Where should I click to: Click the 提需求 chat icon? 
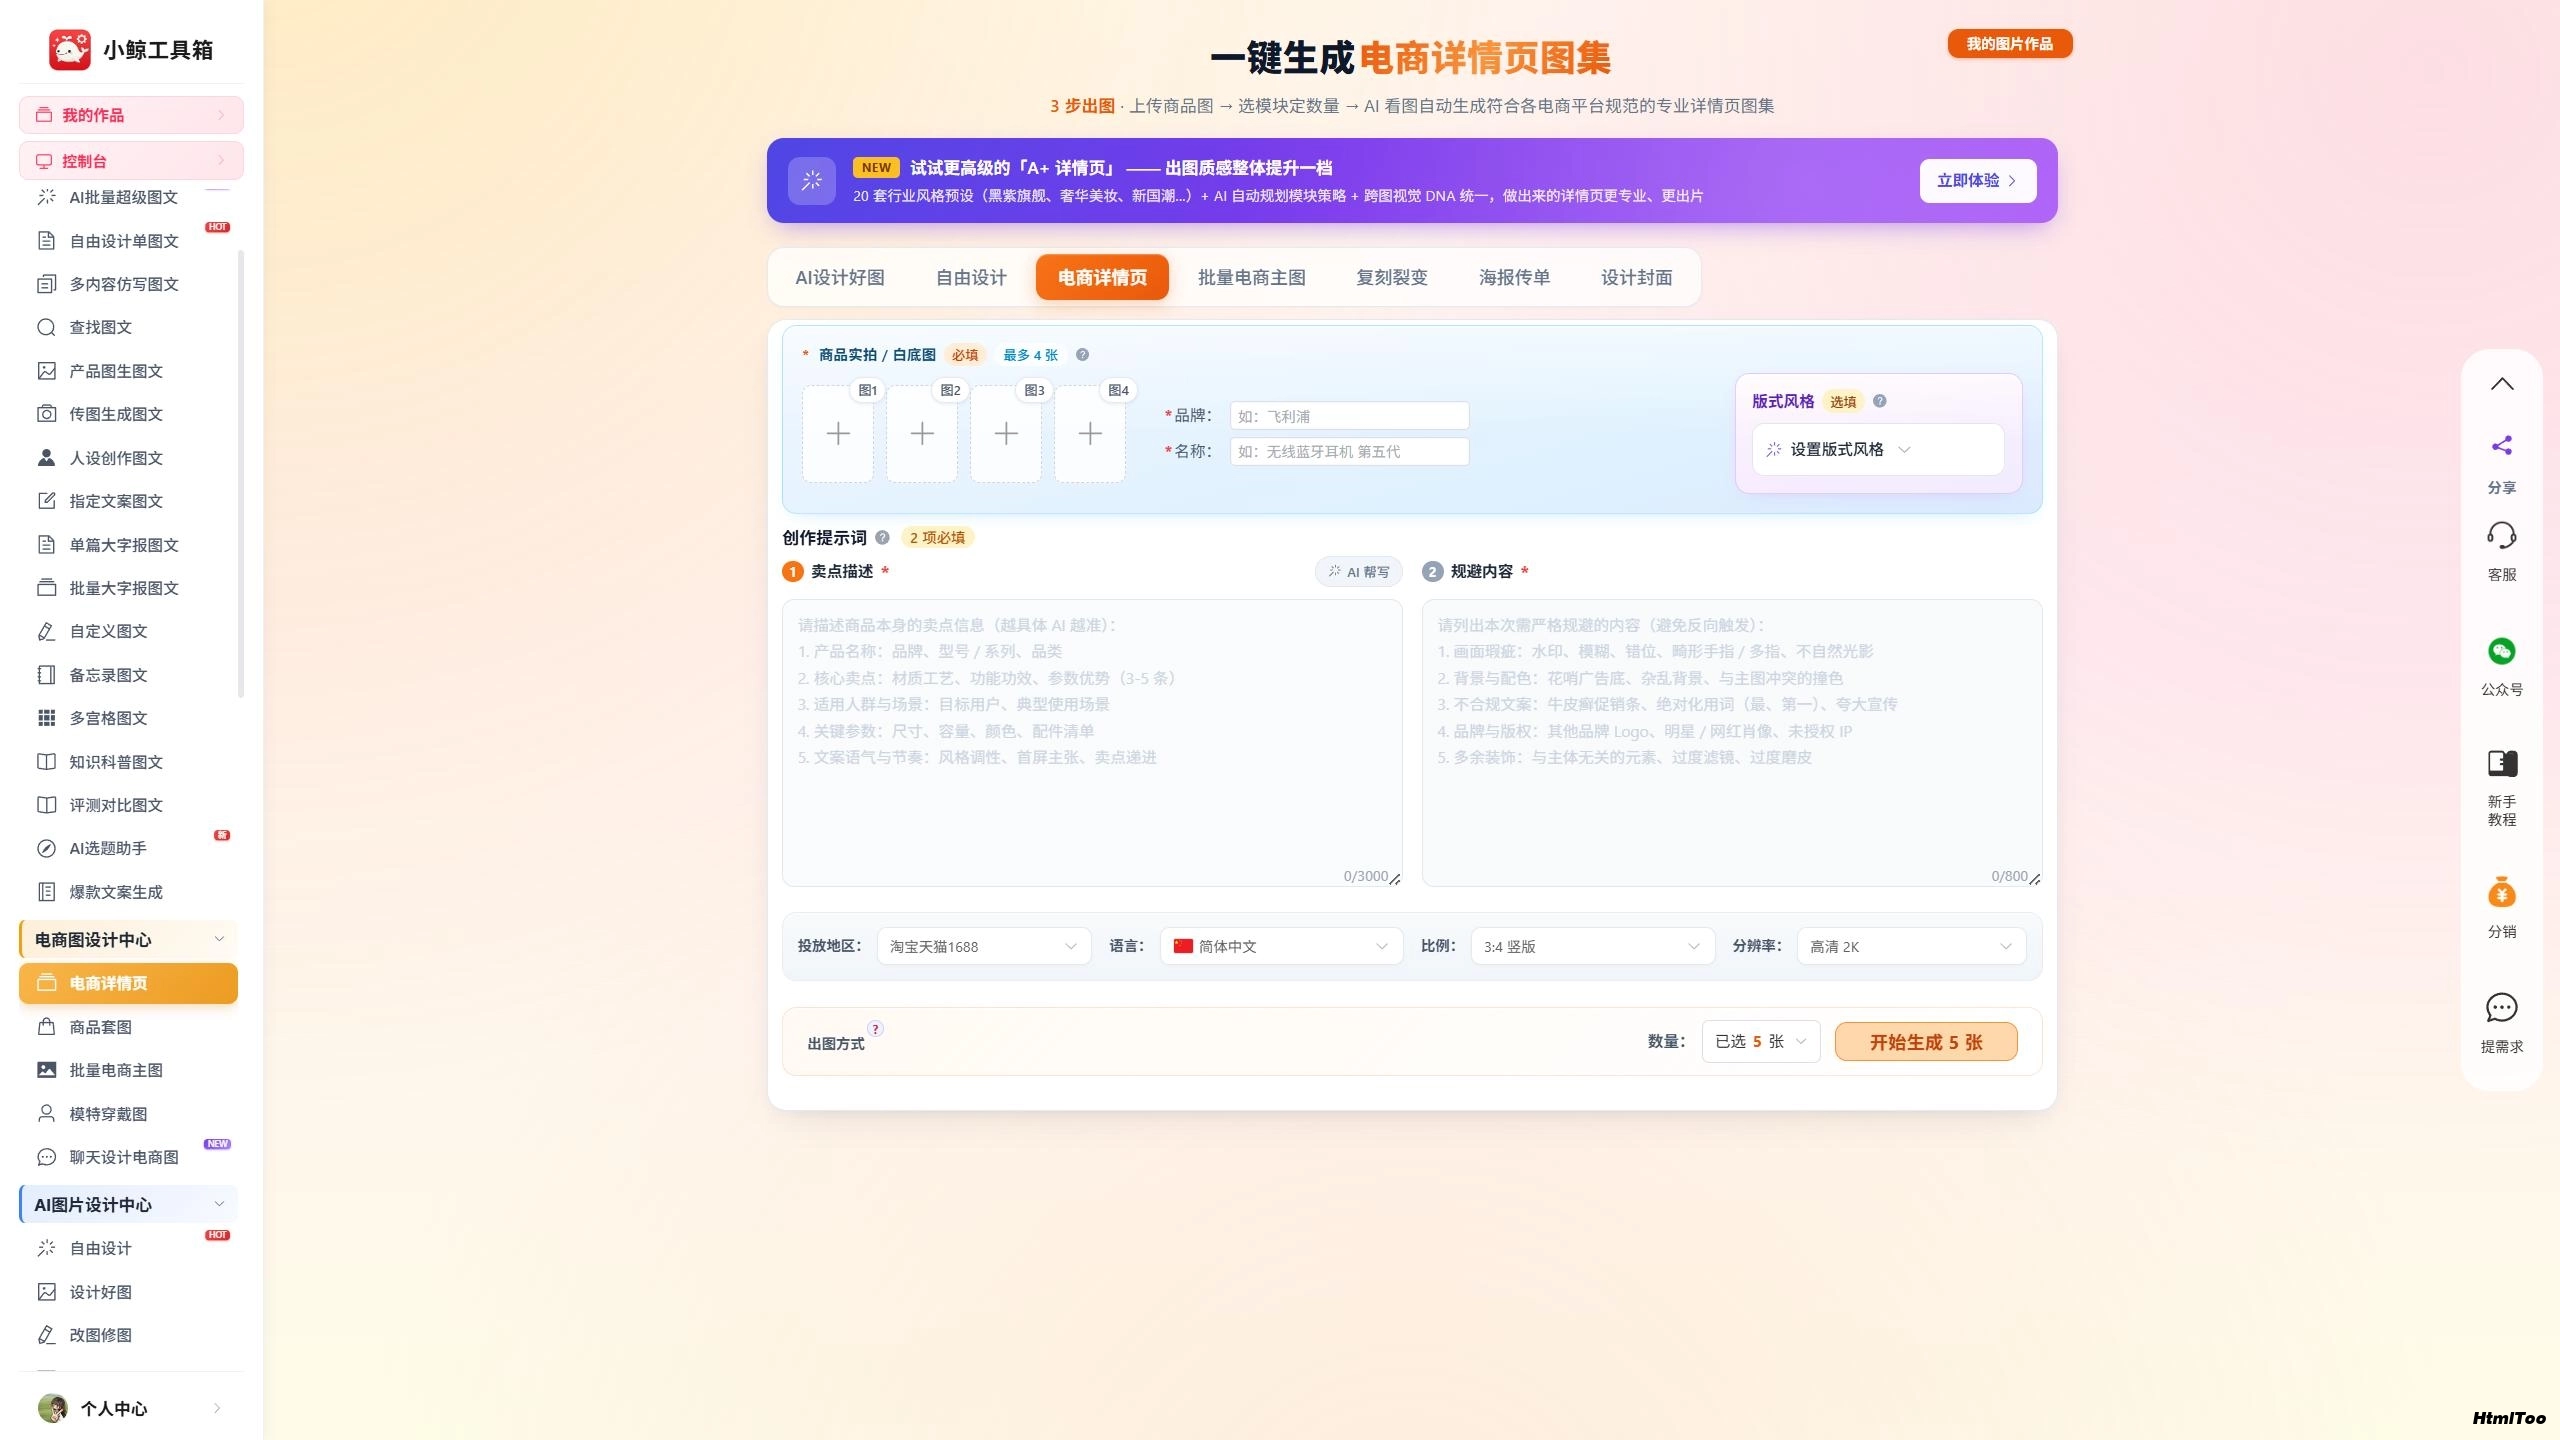(2502, 1008)
